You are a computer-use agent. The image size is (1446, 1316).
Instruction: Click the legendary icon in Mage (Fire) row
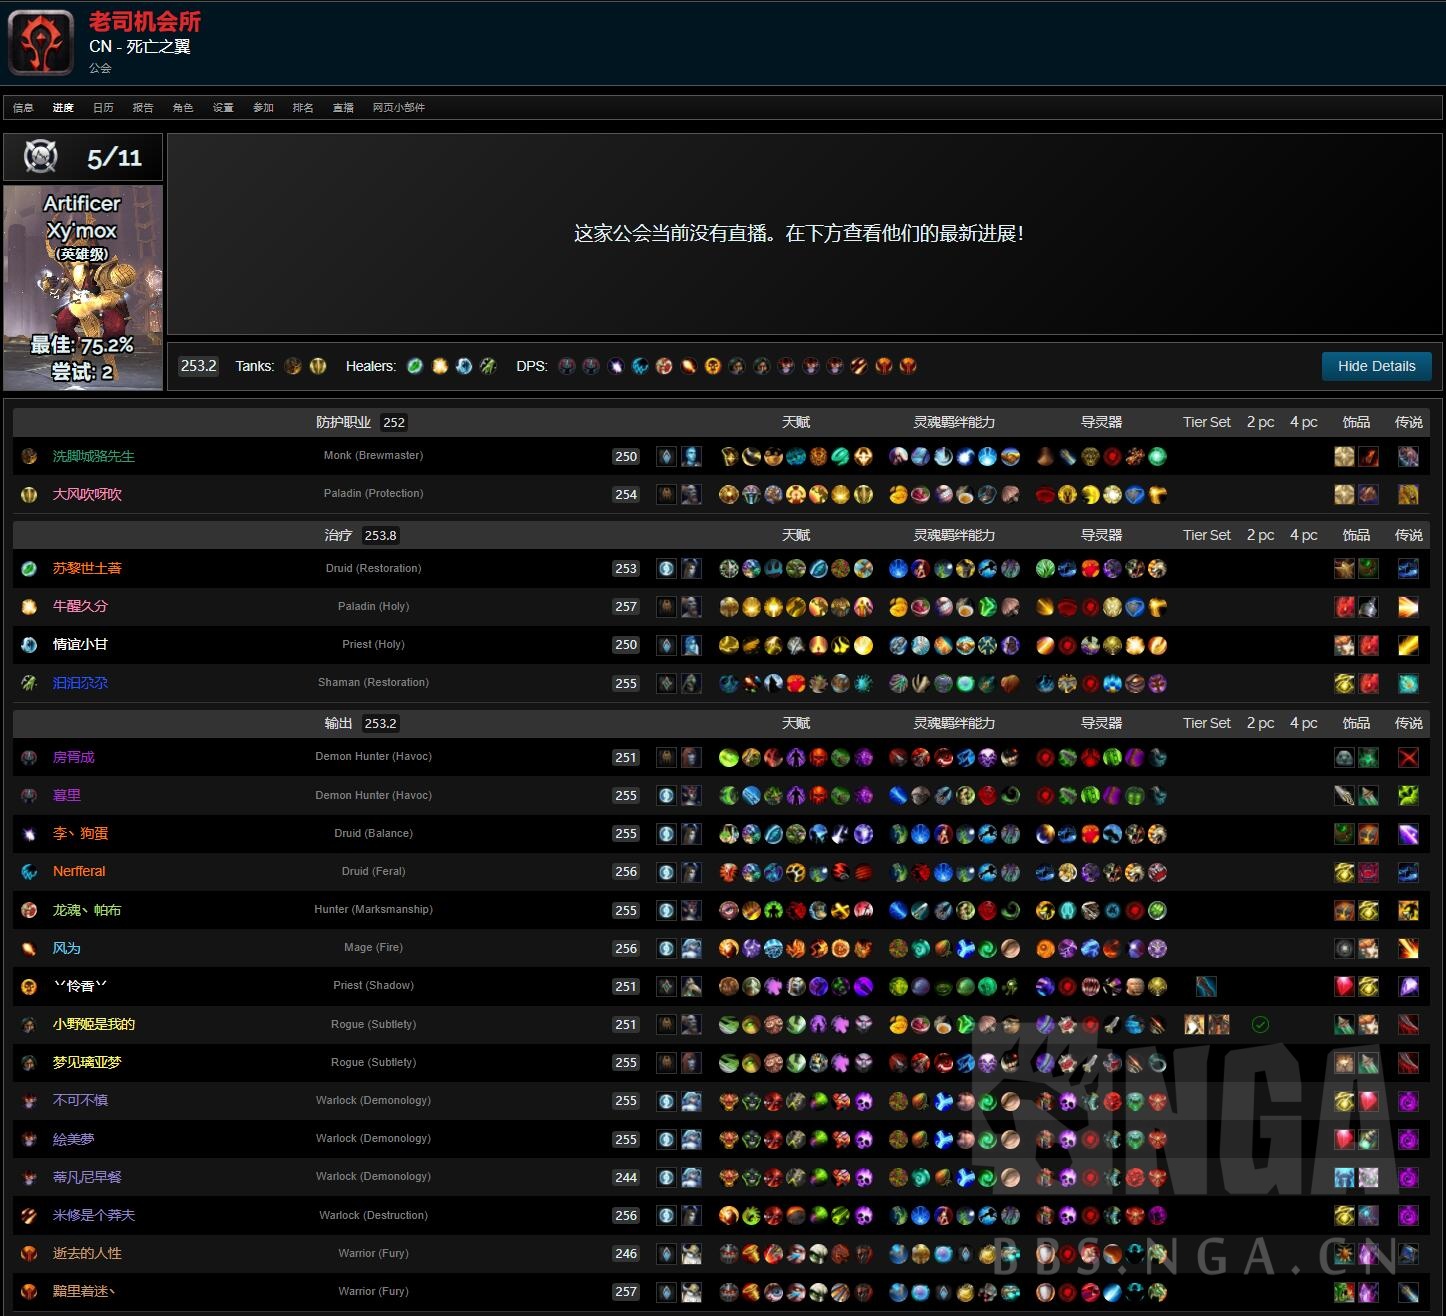click(x=1408, y=948)
